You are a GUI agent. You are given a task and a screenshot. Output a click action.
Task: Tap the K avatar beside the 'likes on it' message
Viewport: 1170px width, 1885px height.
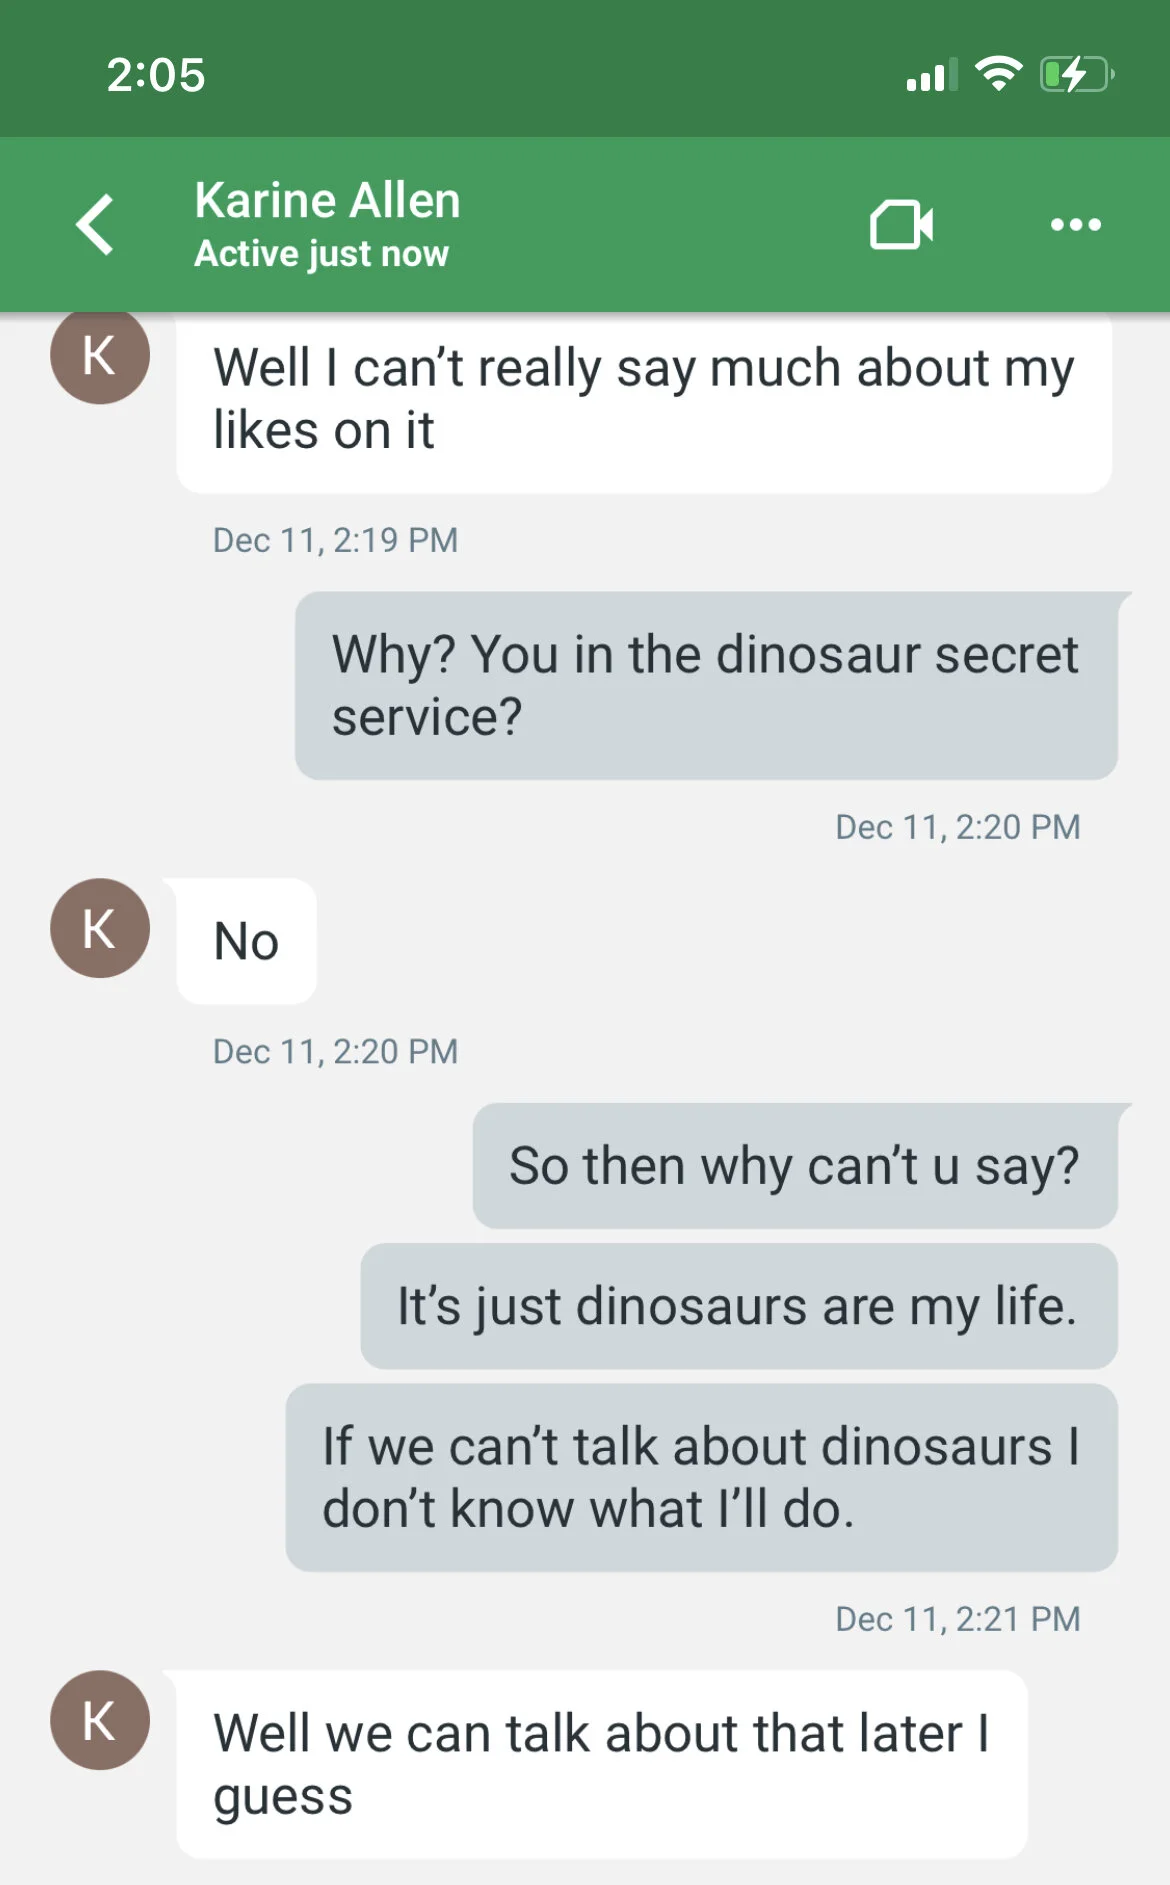click(100, 358)
